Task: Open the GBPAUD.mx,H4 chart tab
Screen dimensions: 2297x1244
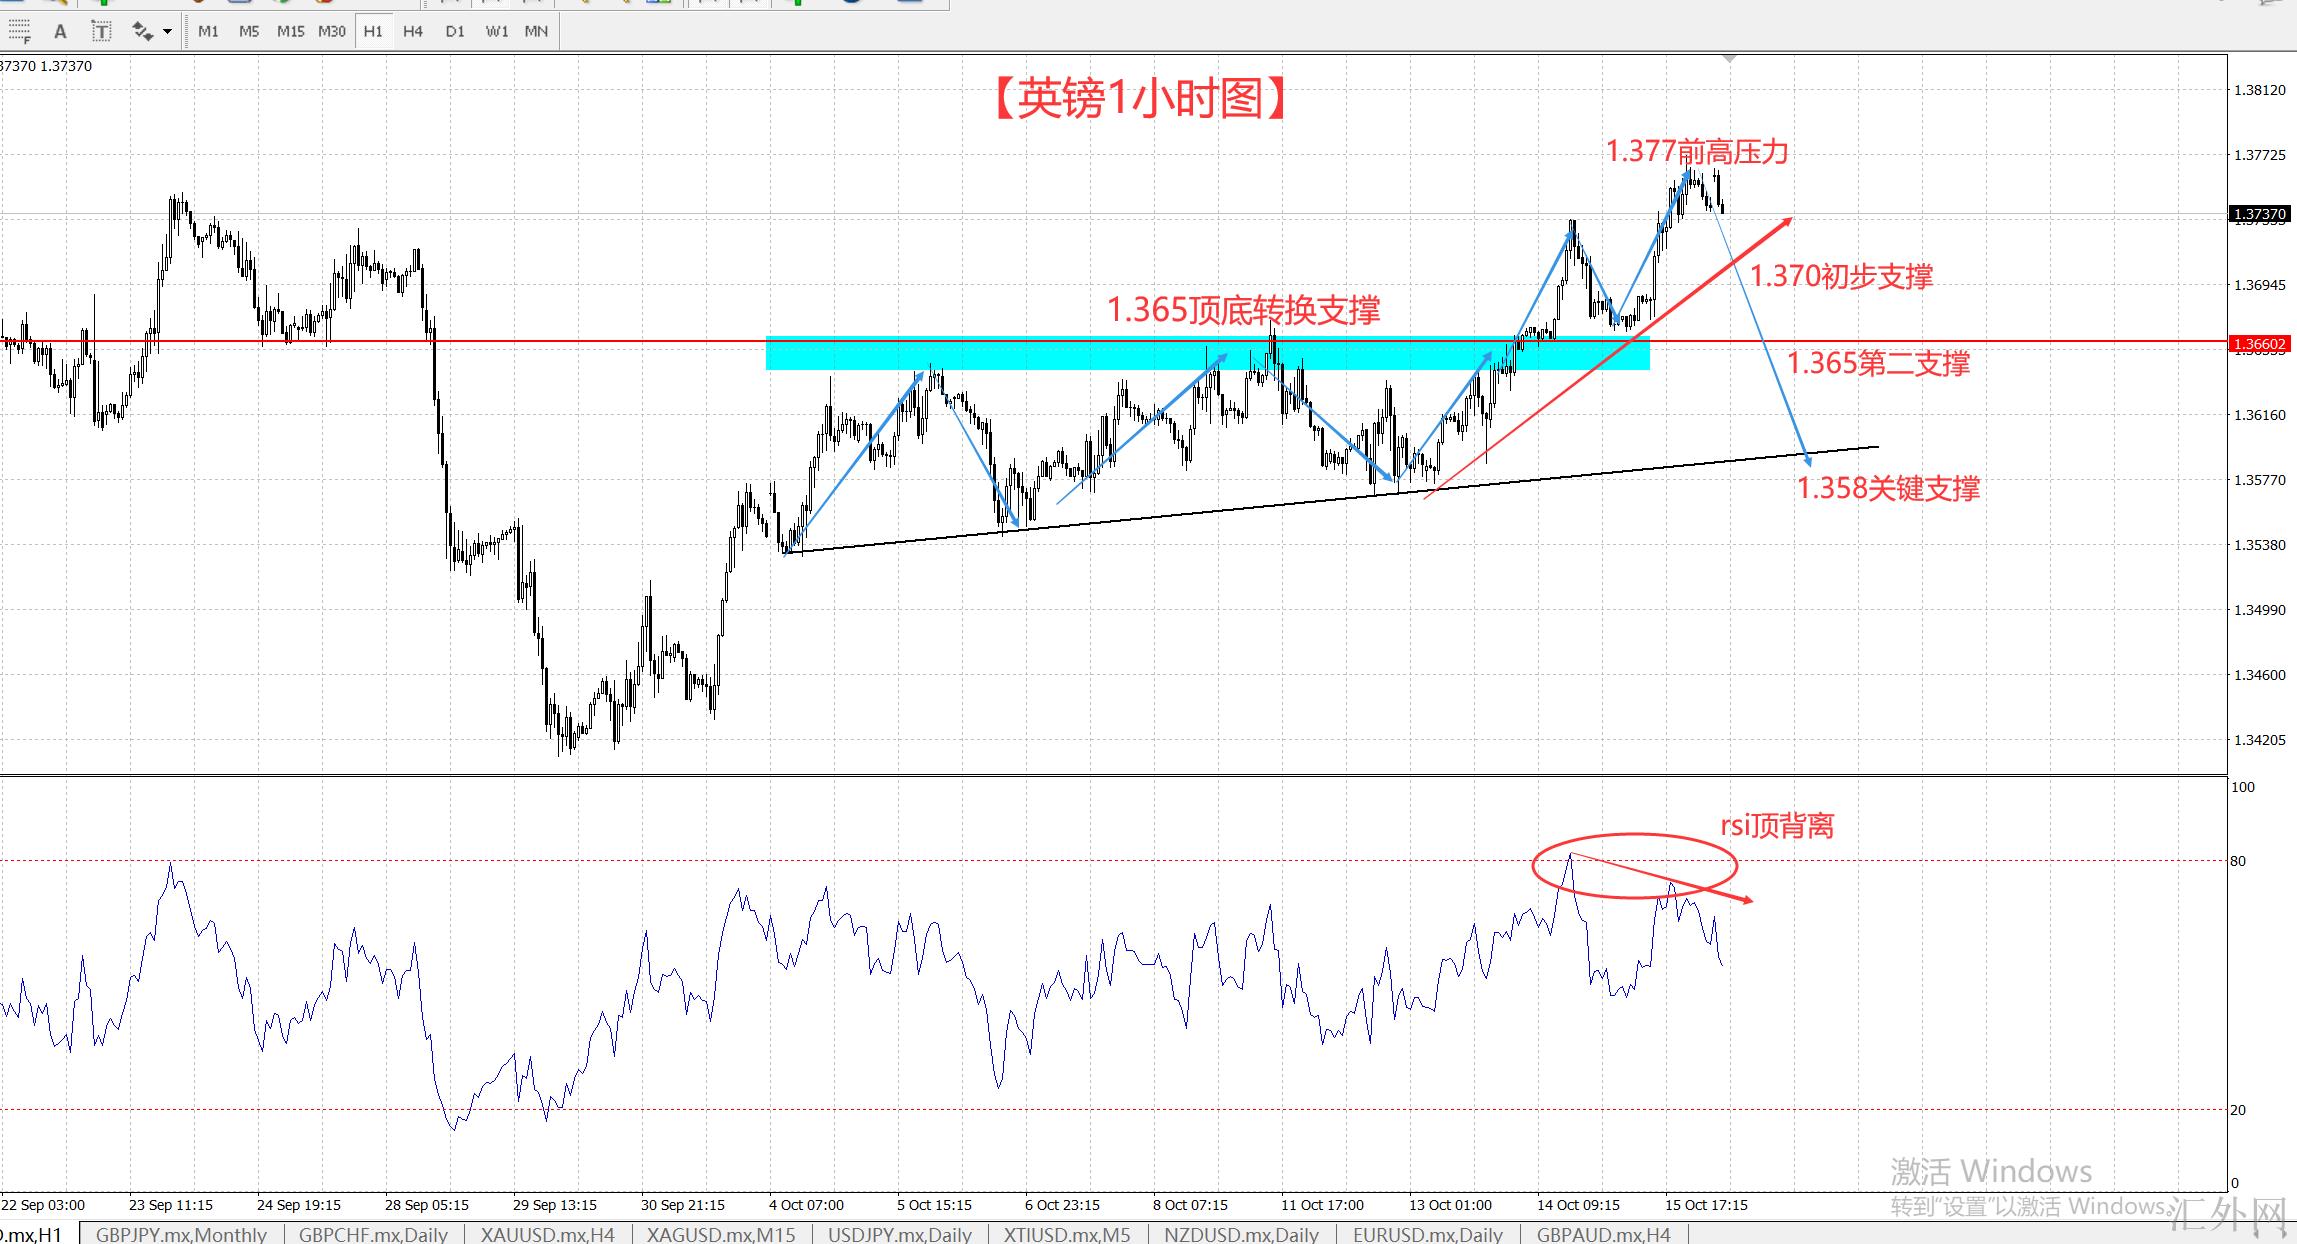Action: [x=1603, y=1234]
